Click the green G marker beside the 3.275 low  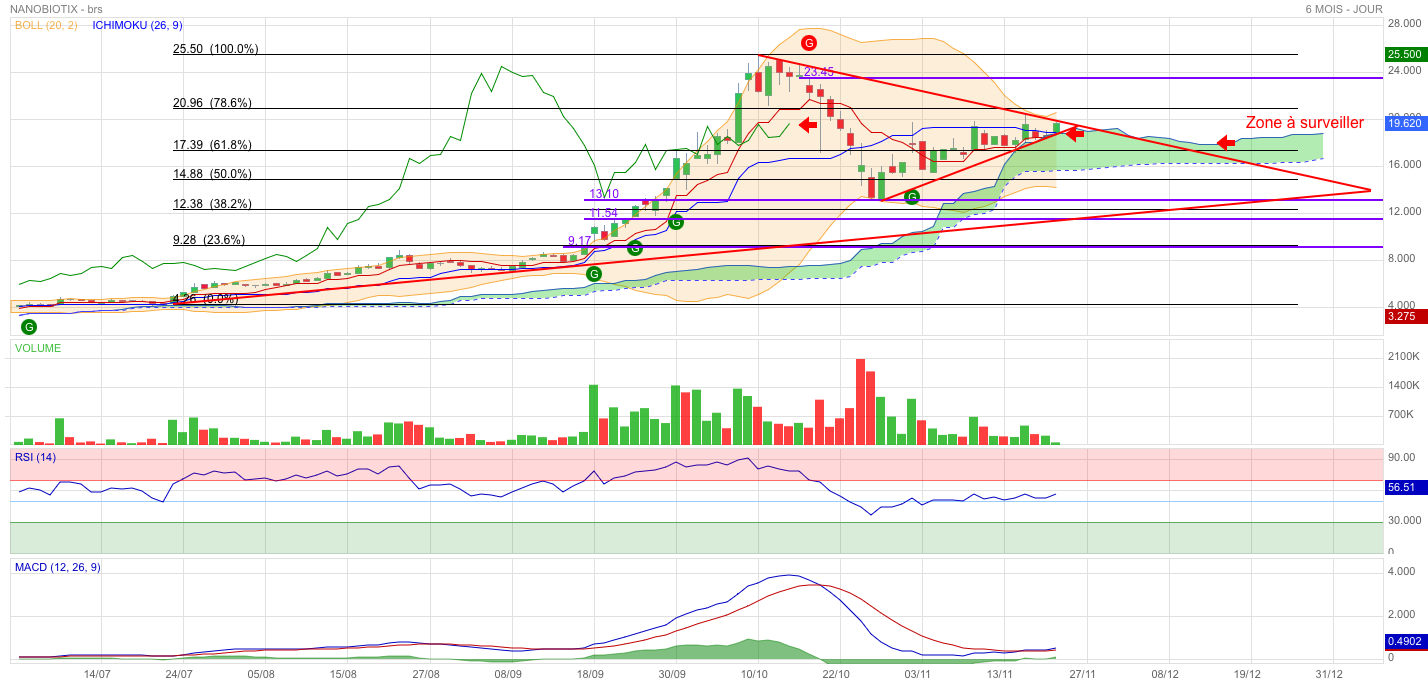29,327
